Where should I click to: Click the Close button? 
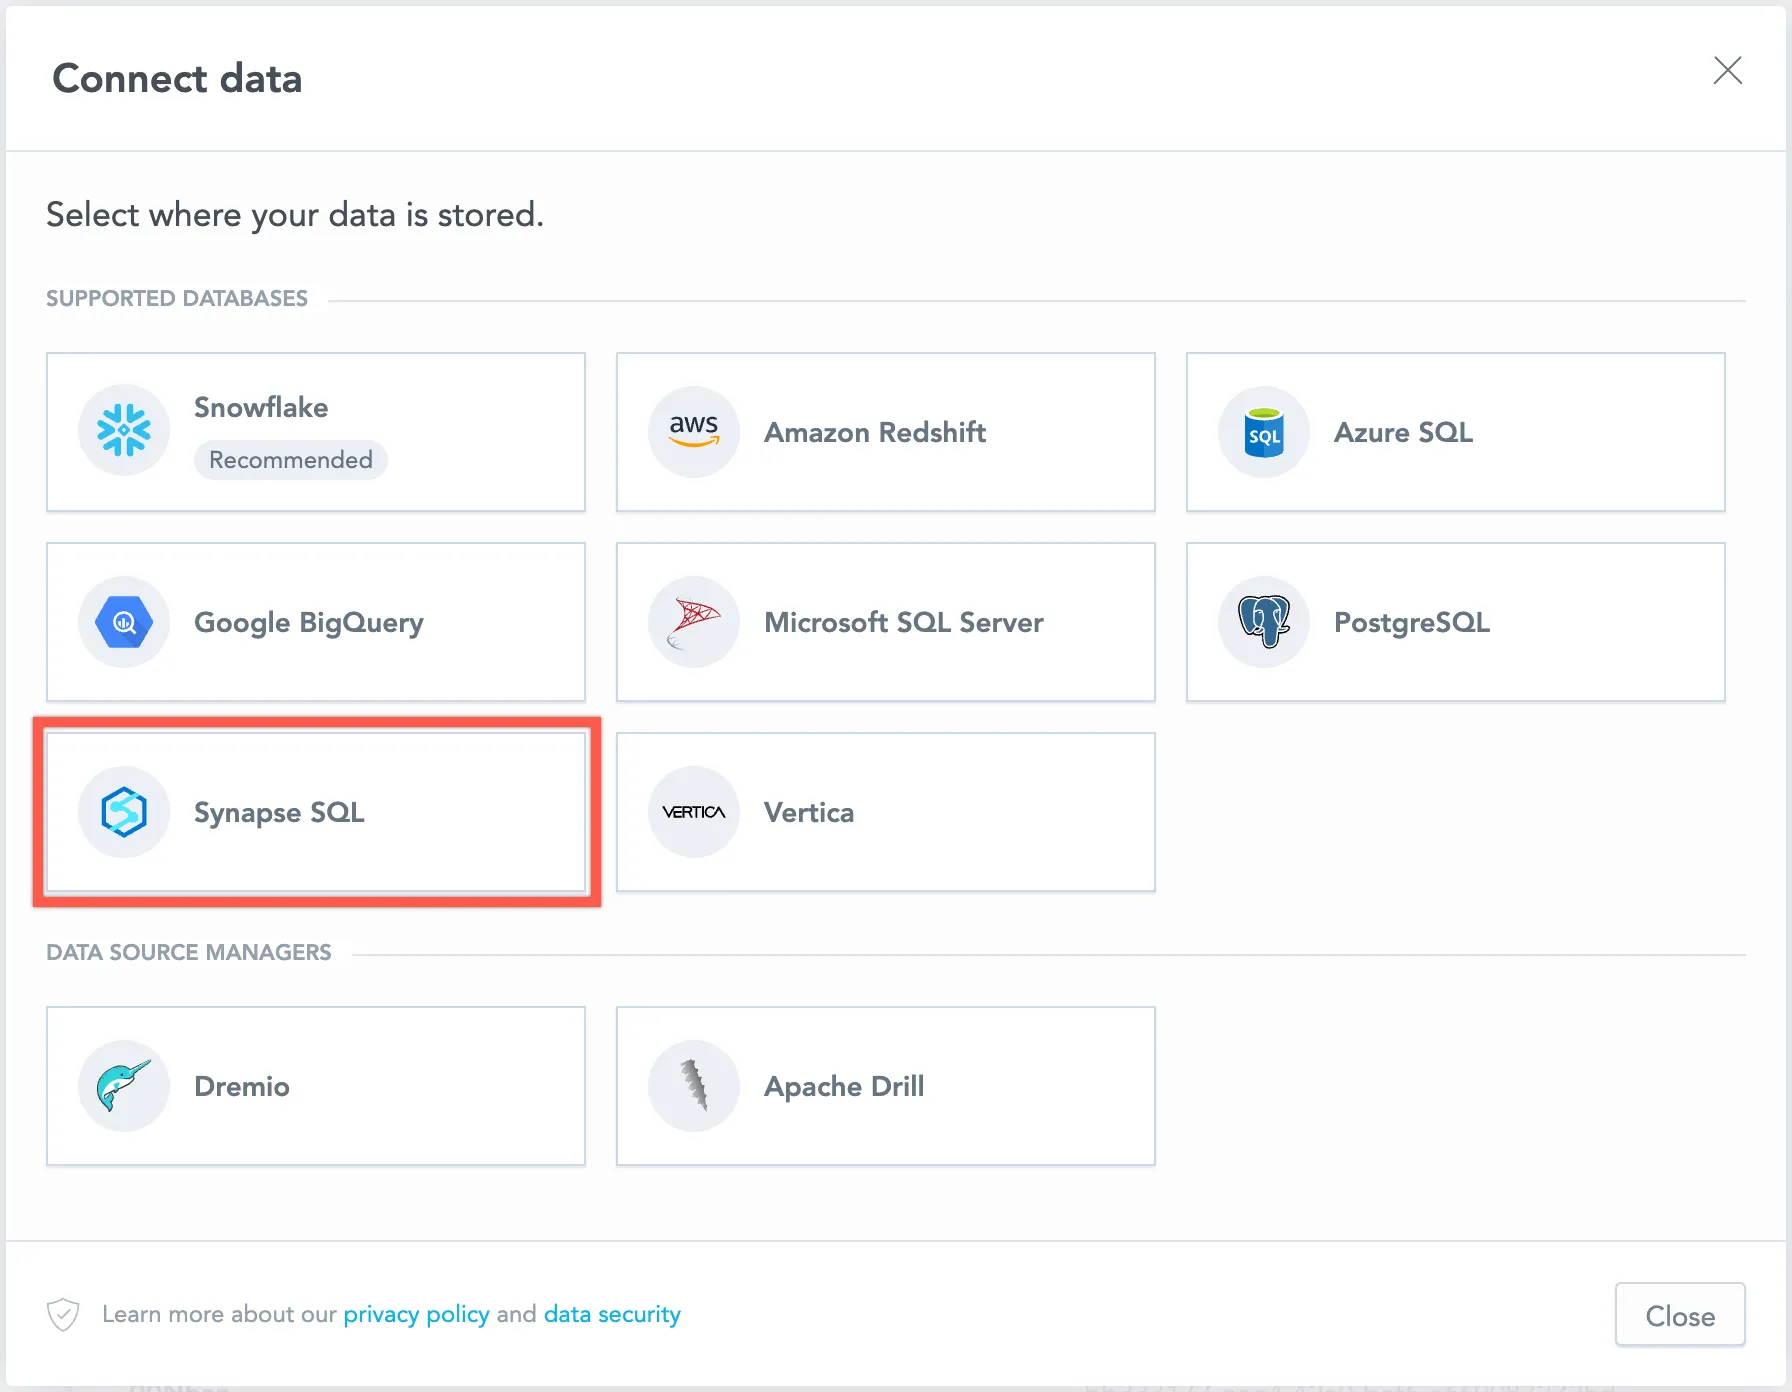tap(1679, 1314)
